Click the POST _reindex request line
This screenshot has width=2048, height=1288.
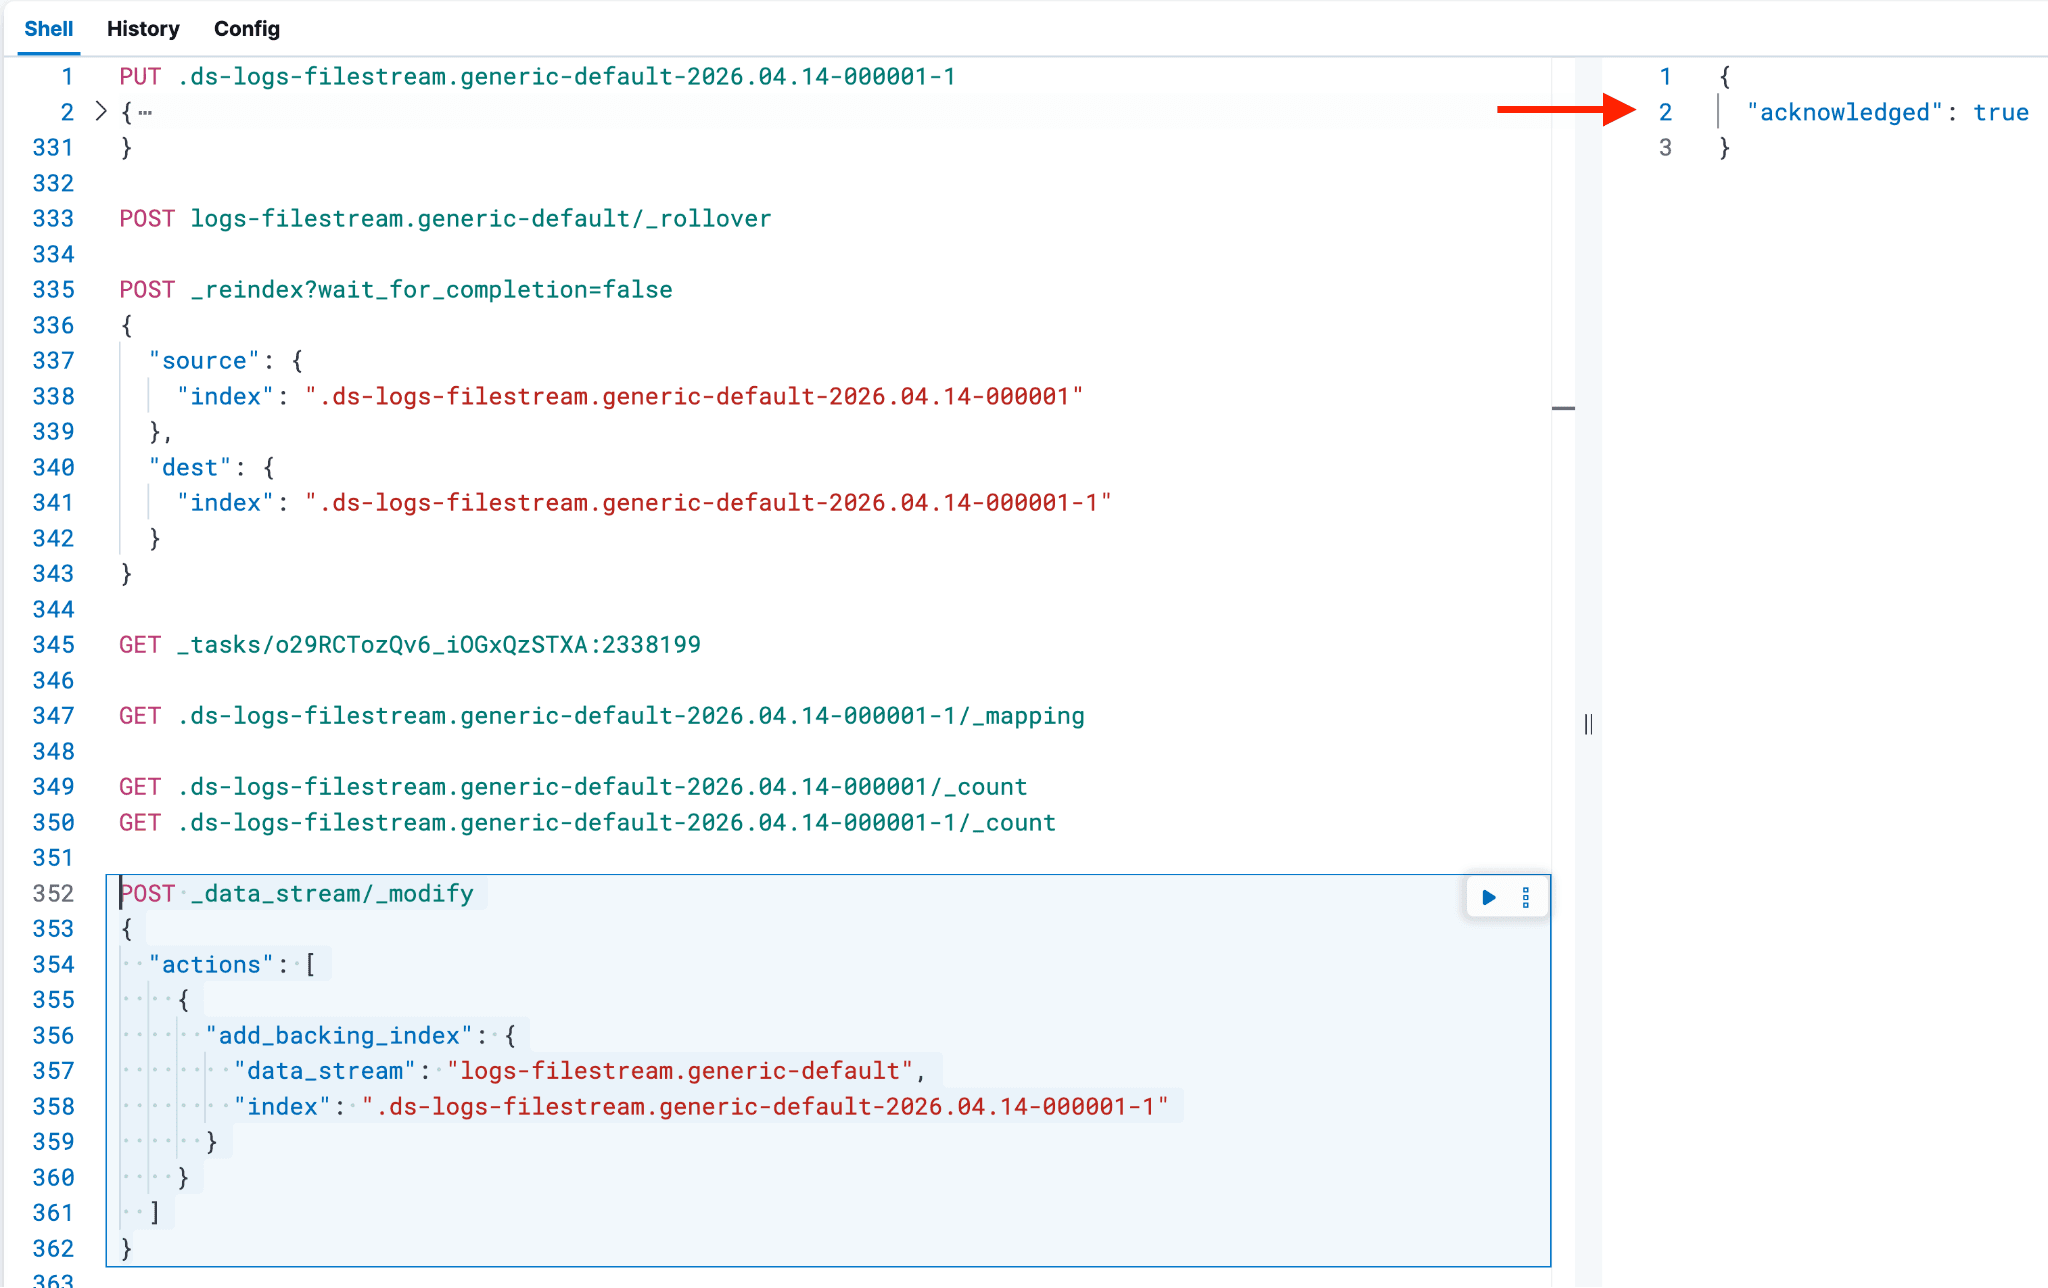[x=395, y=290]
